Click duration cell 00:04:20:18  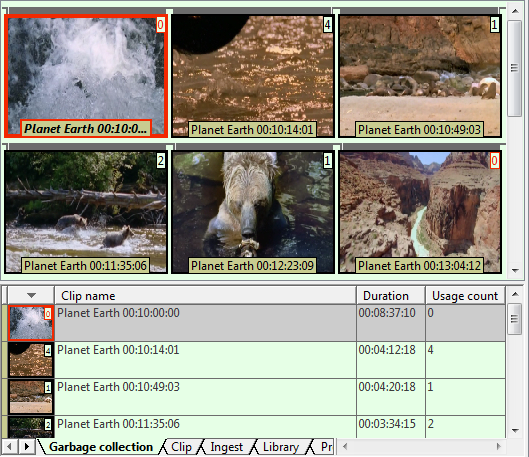click(391, 397)
